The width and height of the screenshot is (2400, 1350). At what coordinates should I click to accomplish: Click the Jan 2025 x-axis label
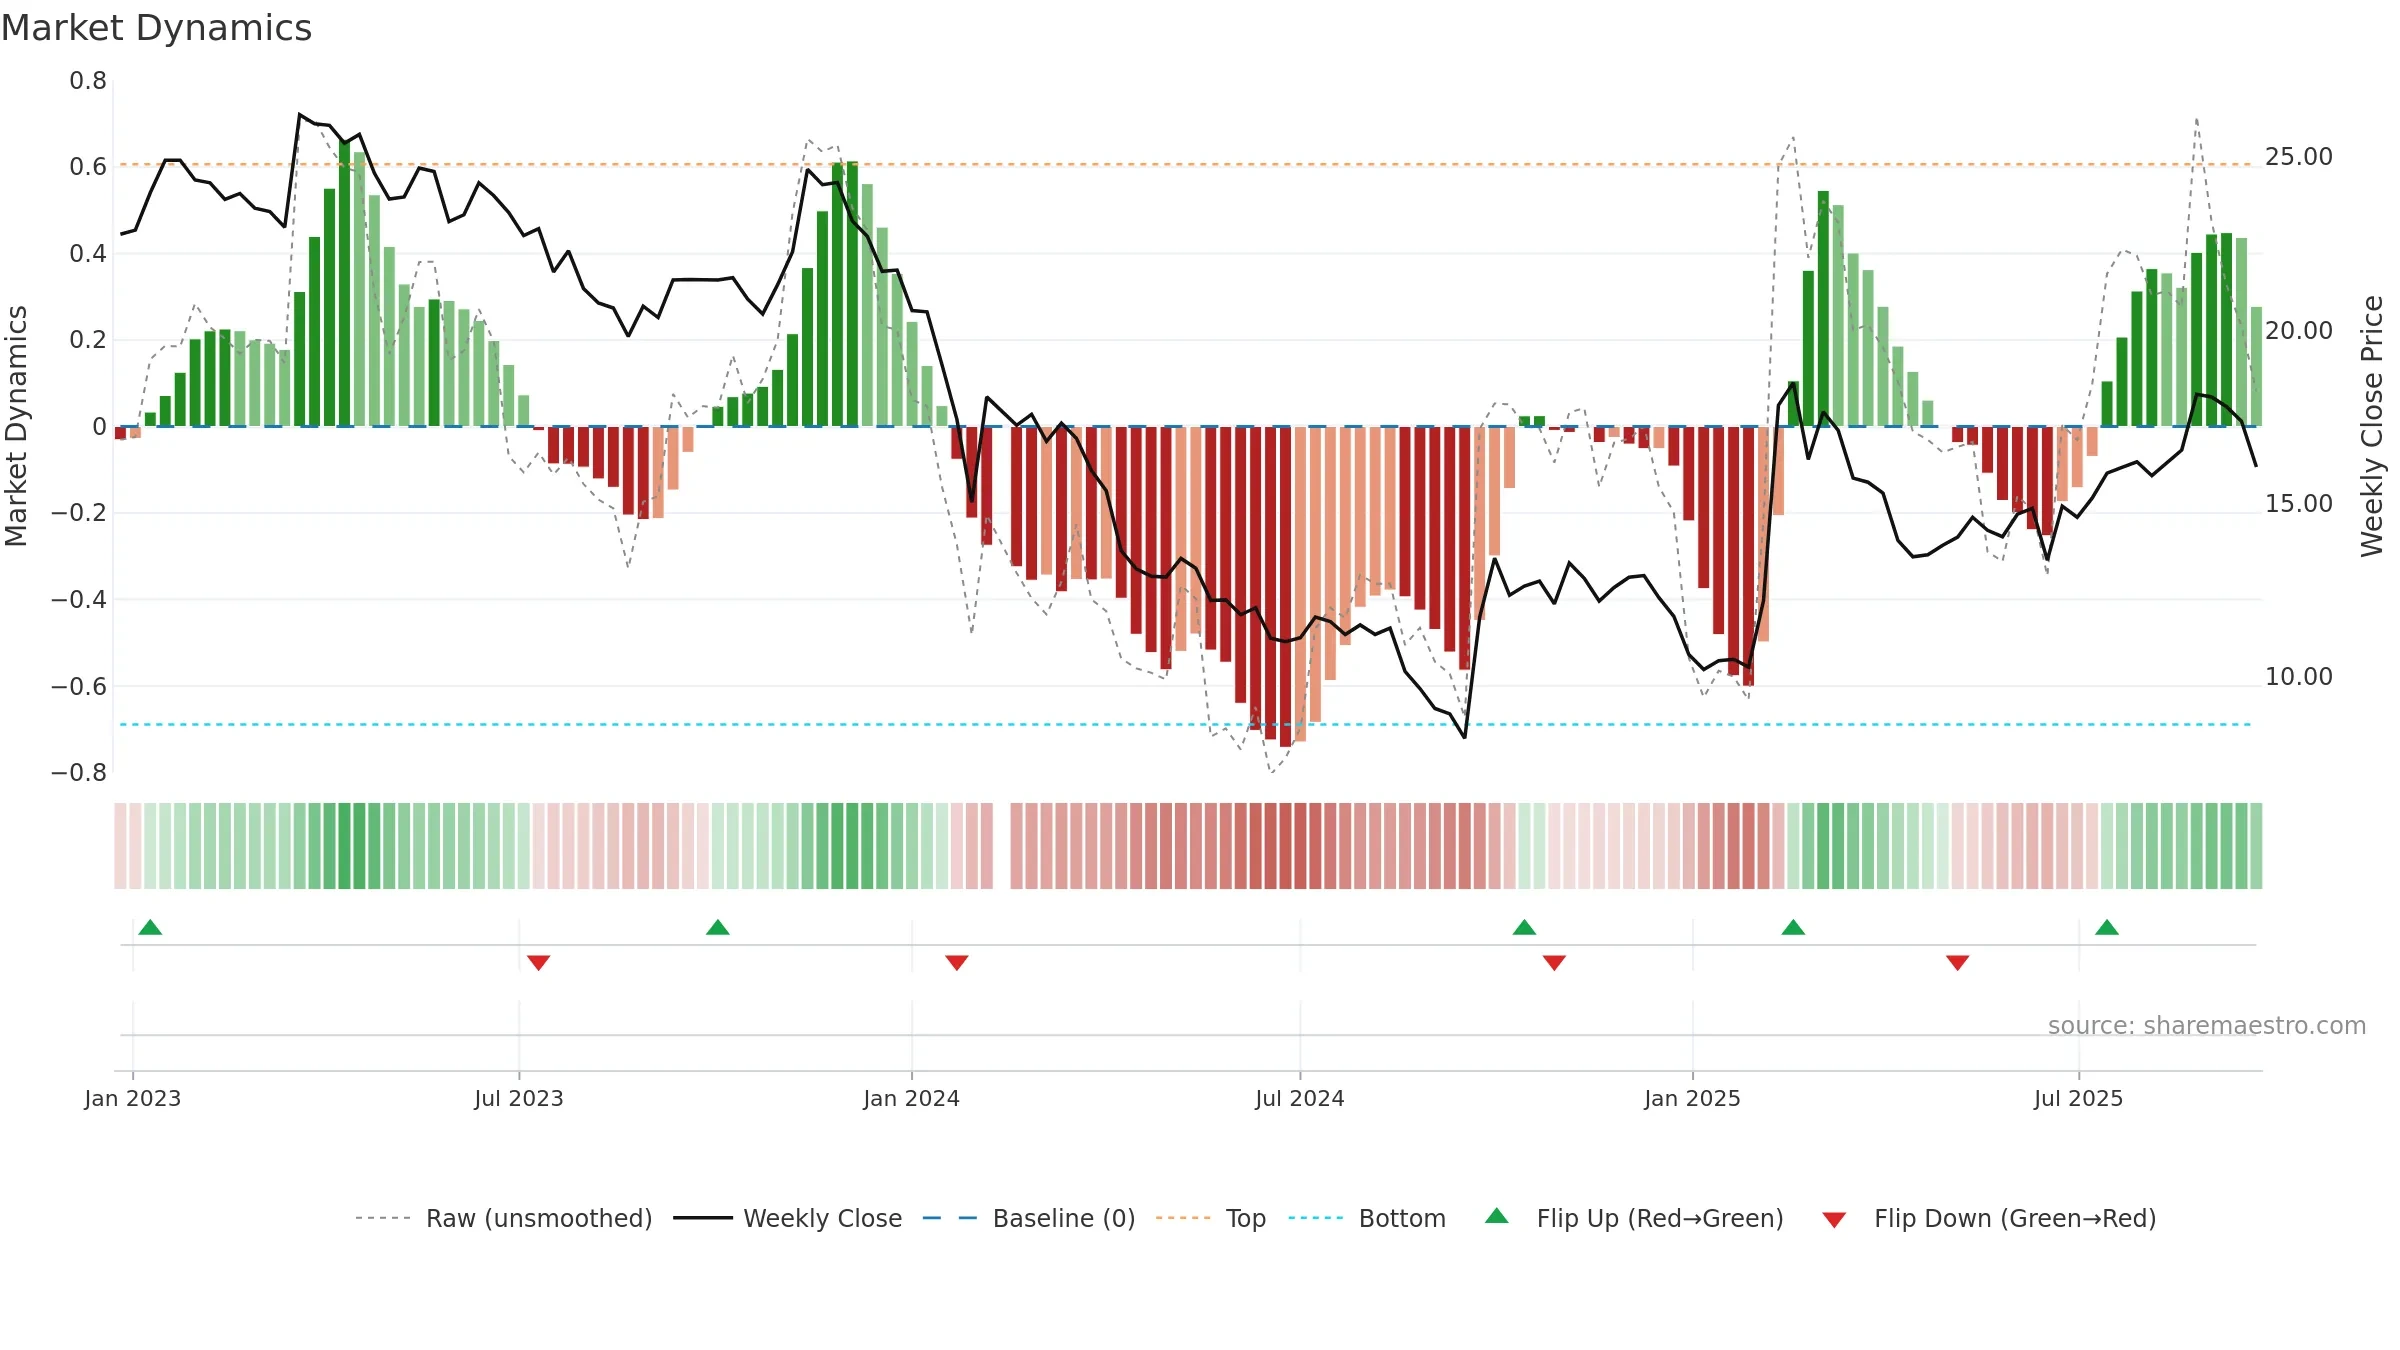1693,1098
